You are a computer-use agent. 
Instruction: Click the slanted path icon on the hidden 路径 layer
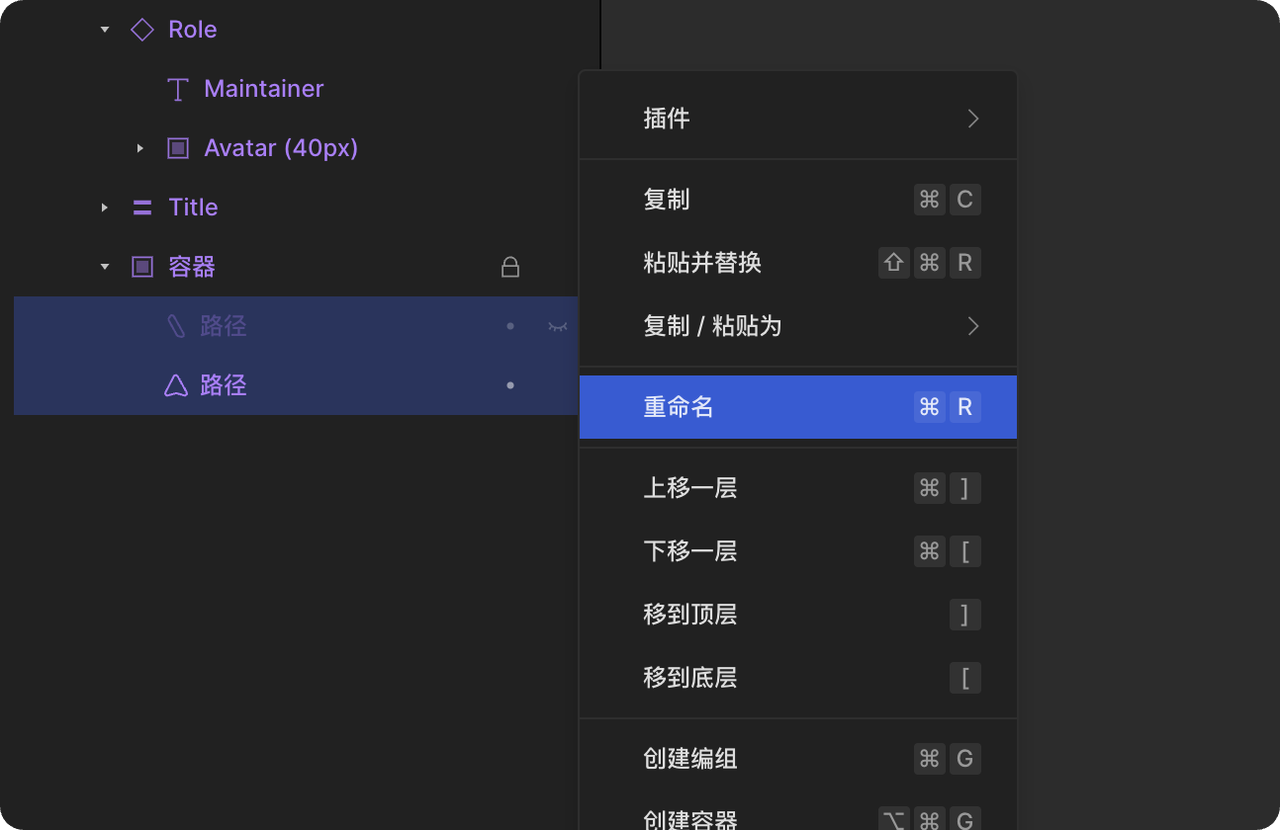pos(176,326)
